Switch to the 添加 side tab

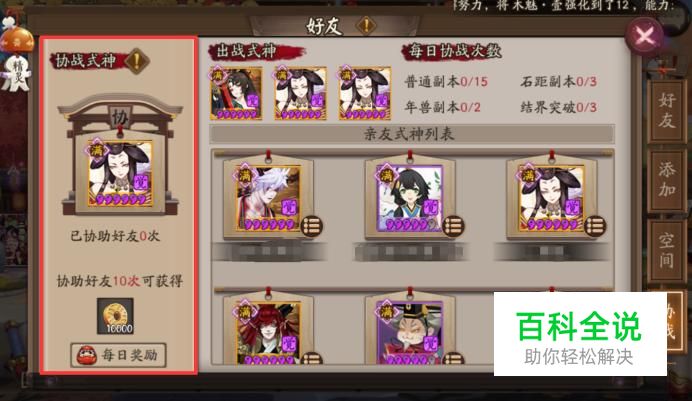click(x=666, y=180)
